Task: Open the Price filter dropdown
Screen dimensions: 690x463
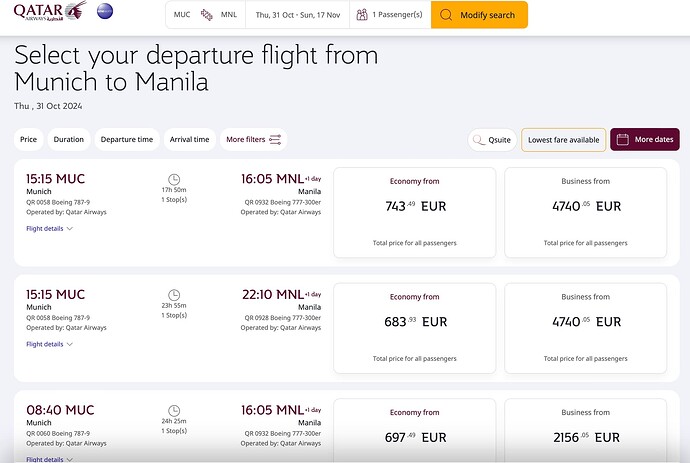Action: 29,140
